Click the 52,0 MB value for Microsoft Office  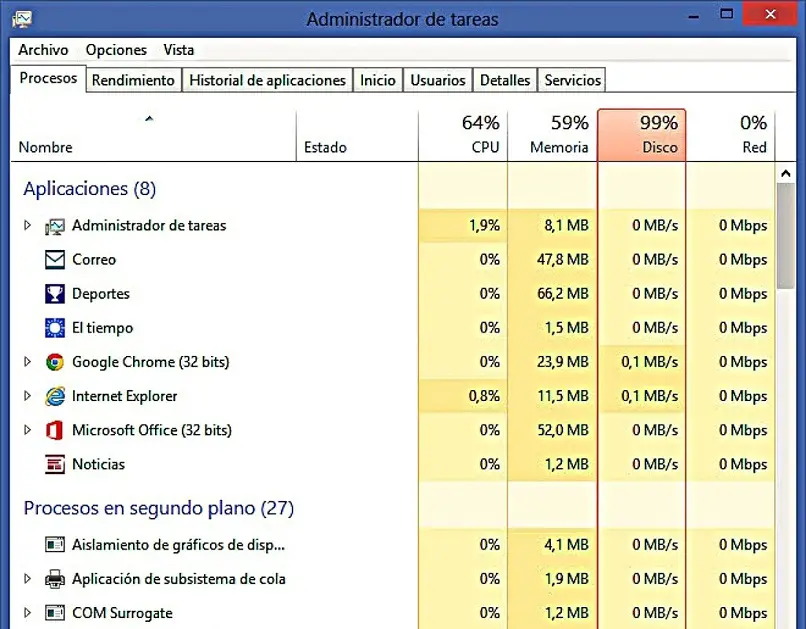pos(563,430)
